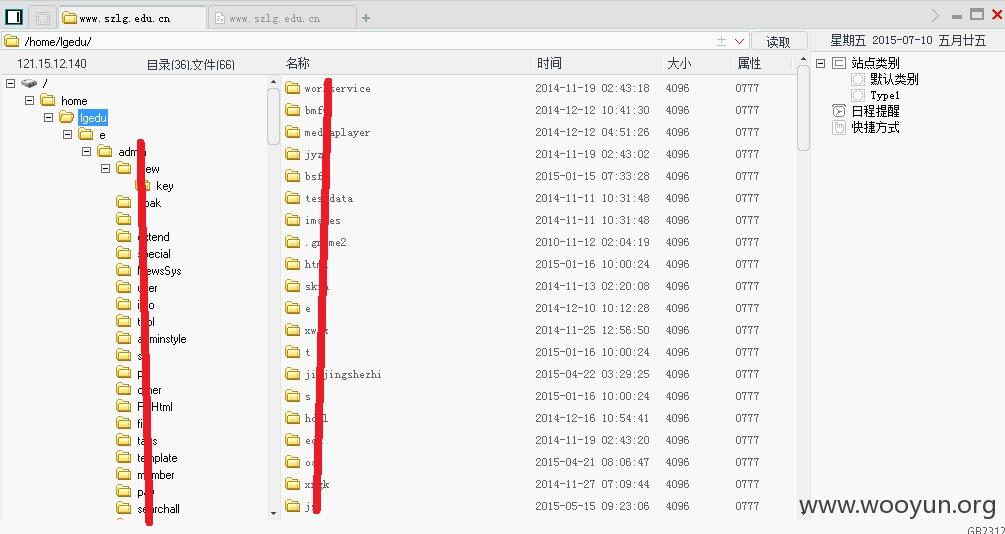The height and width of the screenshot is (534, 1005).
Task: Sort by the 属性 column header
Action: click(x=749, y=63)
